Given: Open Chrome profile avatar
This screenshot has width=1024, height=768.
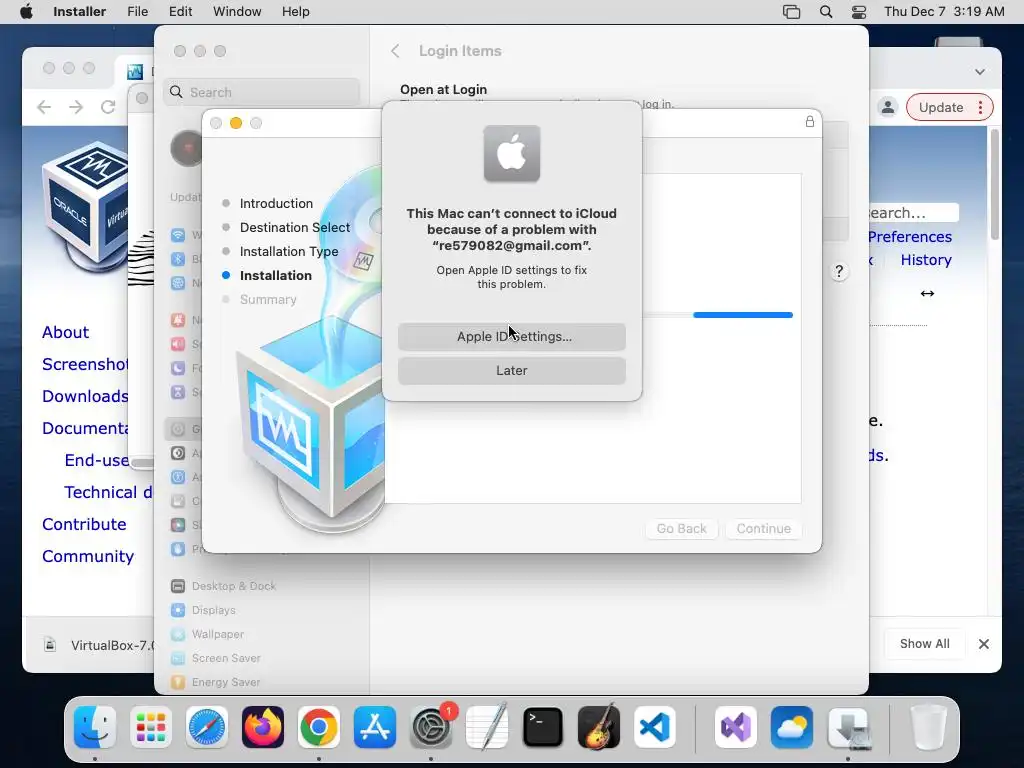Looking at the screenshot, I should click(888, 108).
